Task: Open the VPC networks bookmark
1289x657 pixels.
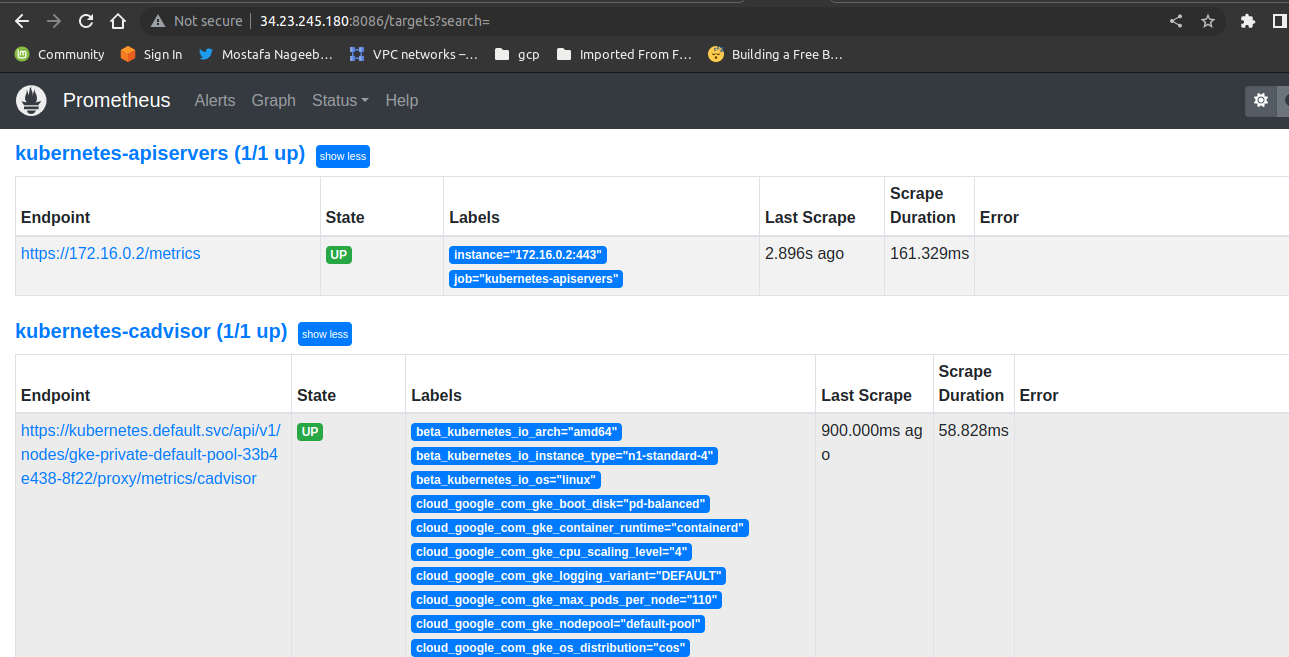Action: pos(413,54)
